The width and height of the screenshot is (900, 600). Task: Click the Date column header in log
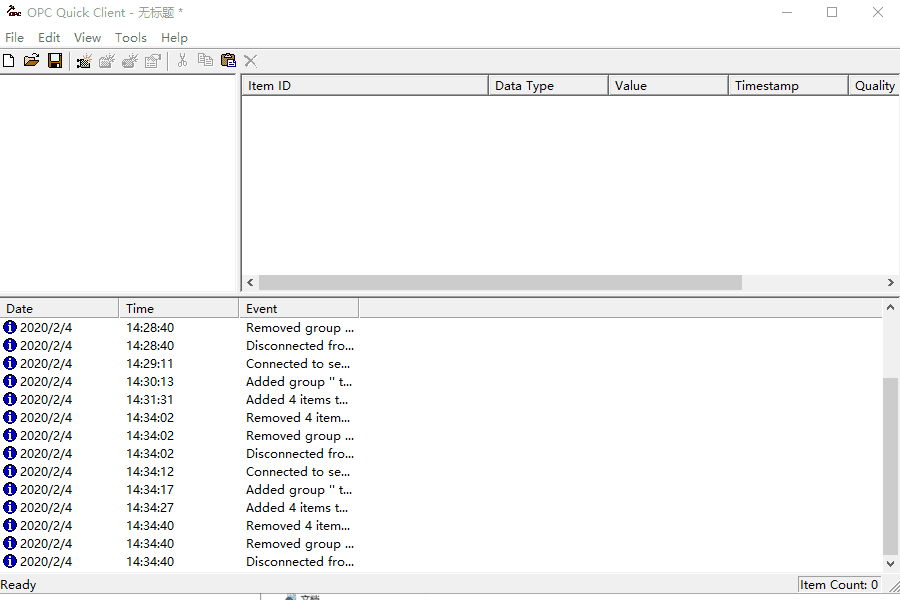tap(59, 308)
